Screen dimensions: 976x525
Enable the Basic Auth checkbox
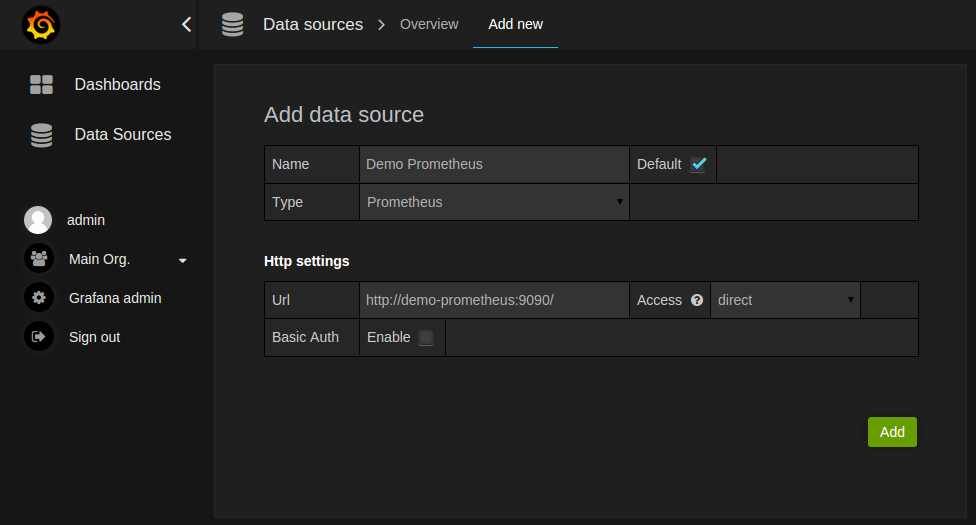[x=426, y=338]
